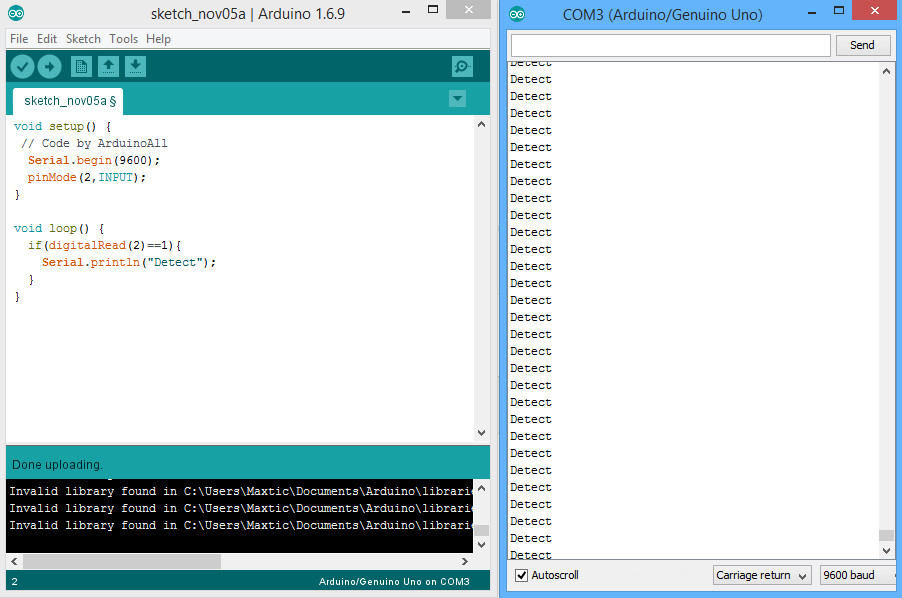902x598 pixels.
Task: Open the Serial Monitor magnifier icon
Action: pyautogui.click(x=461, y=67)
